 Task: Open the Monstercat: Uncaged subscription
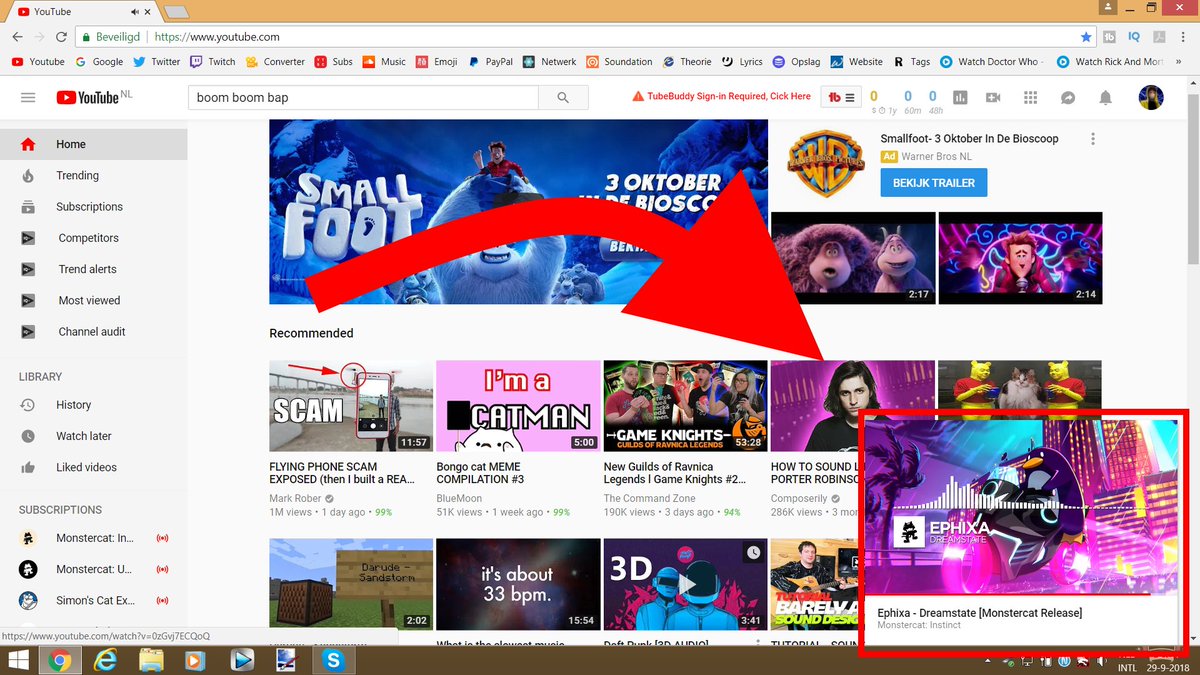point(93,570)
